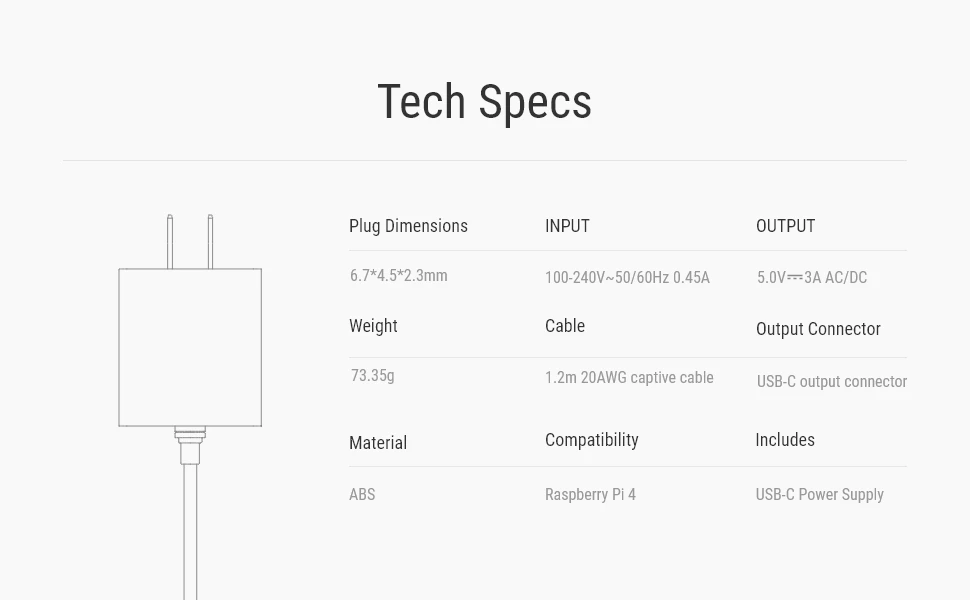The image size is (970, 600).
Task: Select the INPUT spec heading
Action: pos(567,226)
